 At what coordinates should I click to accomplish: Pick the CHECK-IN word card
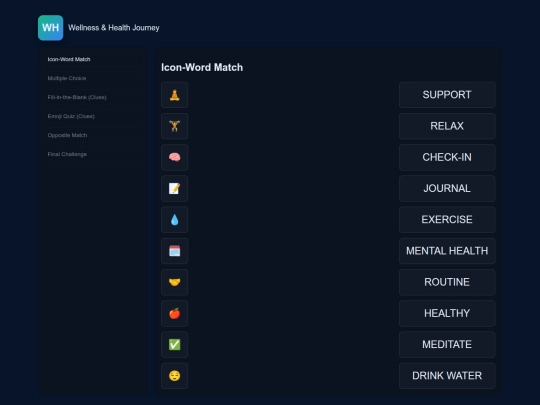(447, 157)
